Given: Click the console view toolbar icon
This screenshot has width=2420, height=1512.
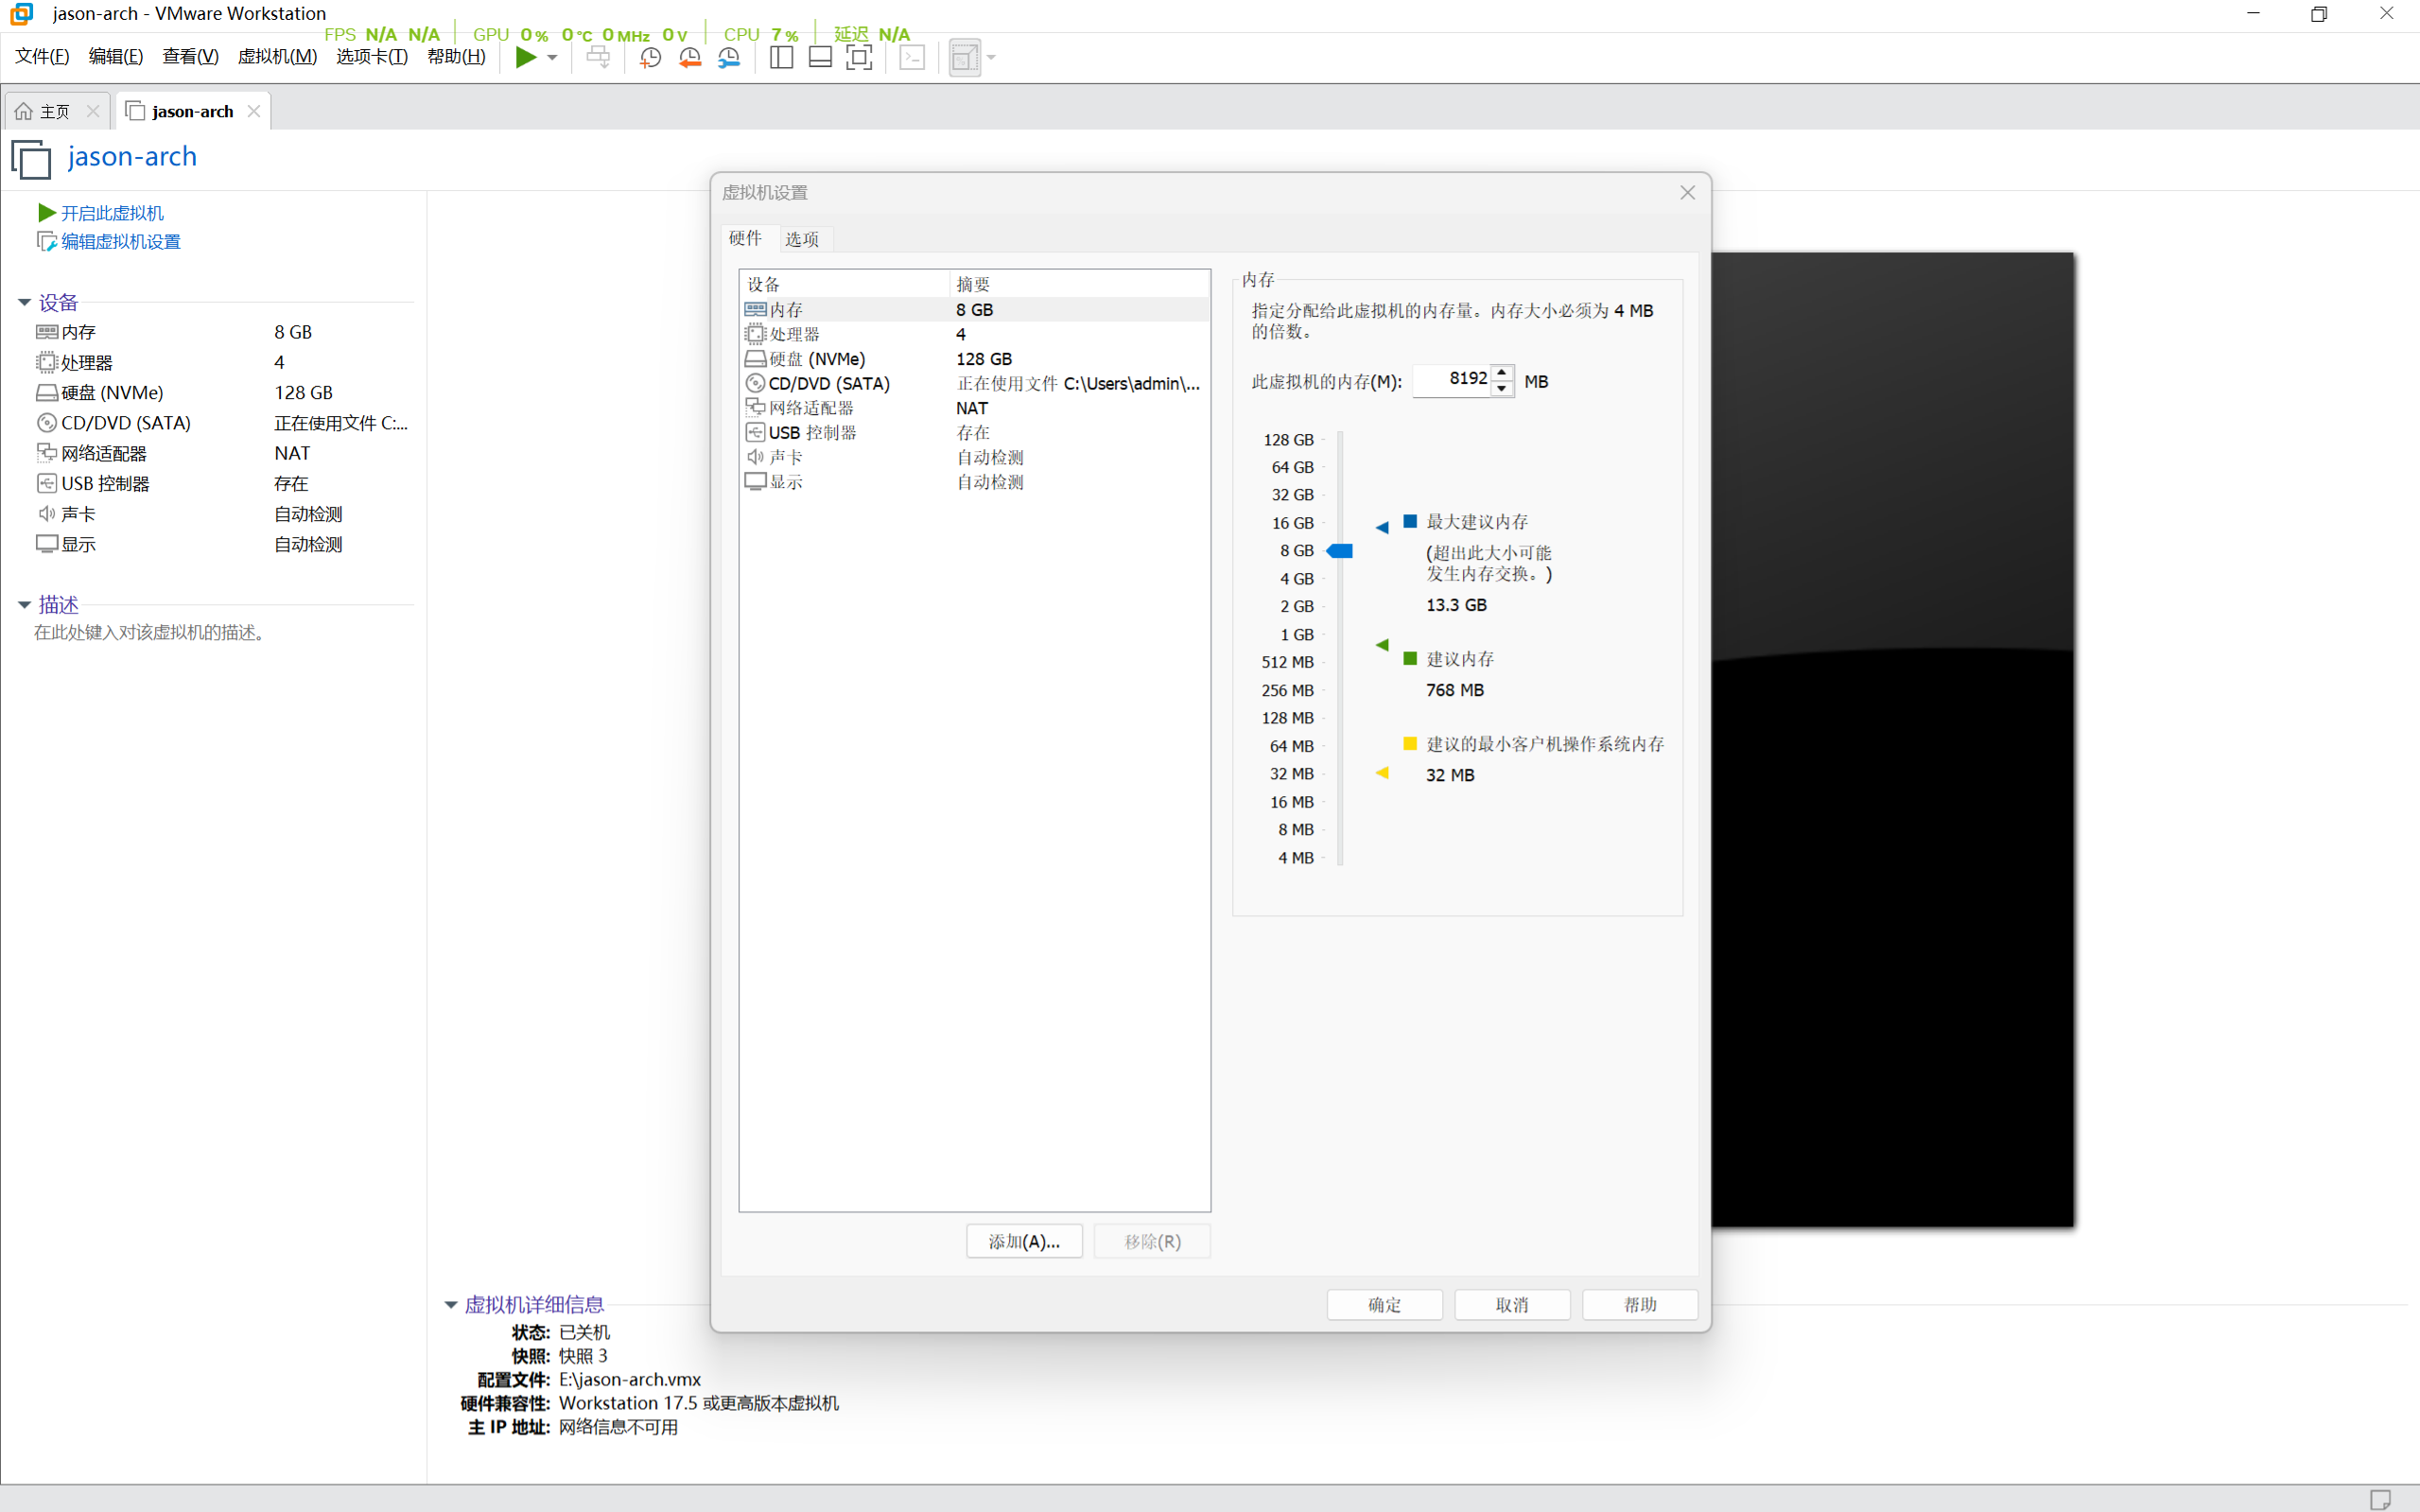Looking at the screenshot, I should click(912, 57).
